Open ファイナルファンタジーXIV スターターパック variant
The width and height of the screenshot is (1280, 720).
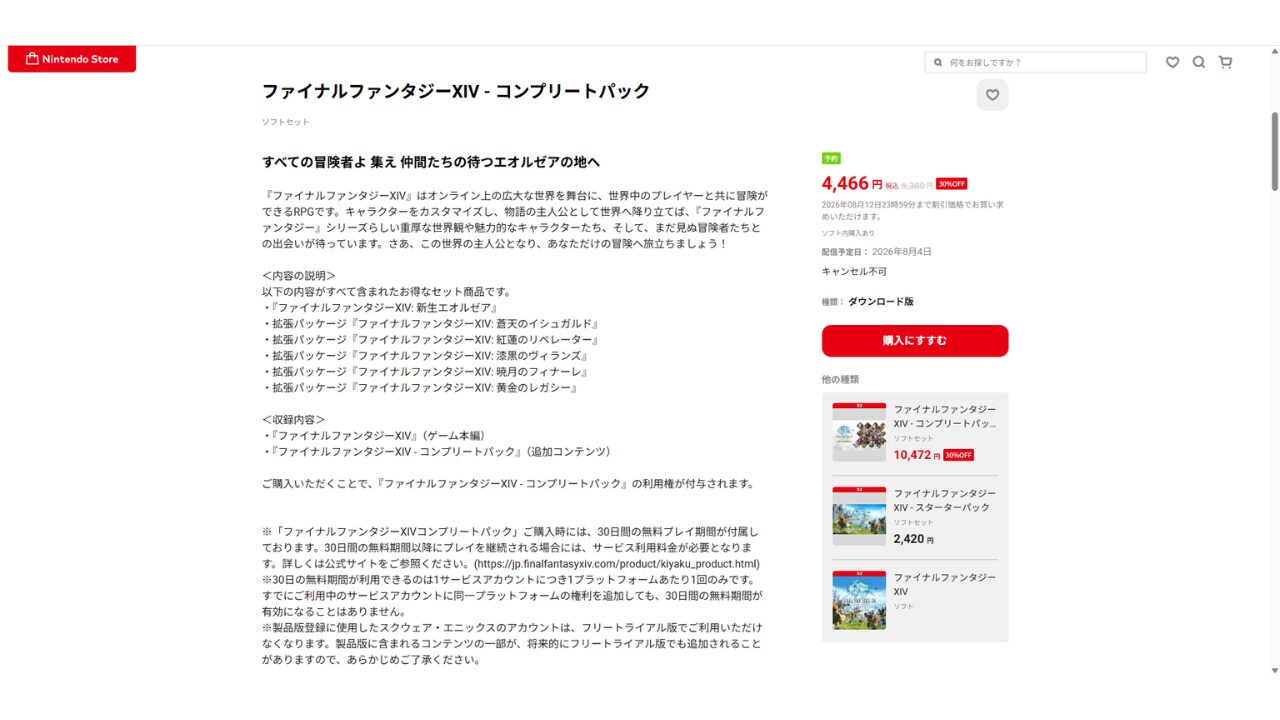(x=915, y=517)
